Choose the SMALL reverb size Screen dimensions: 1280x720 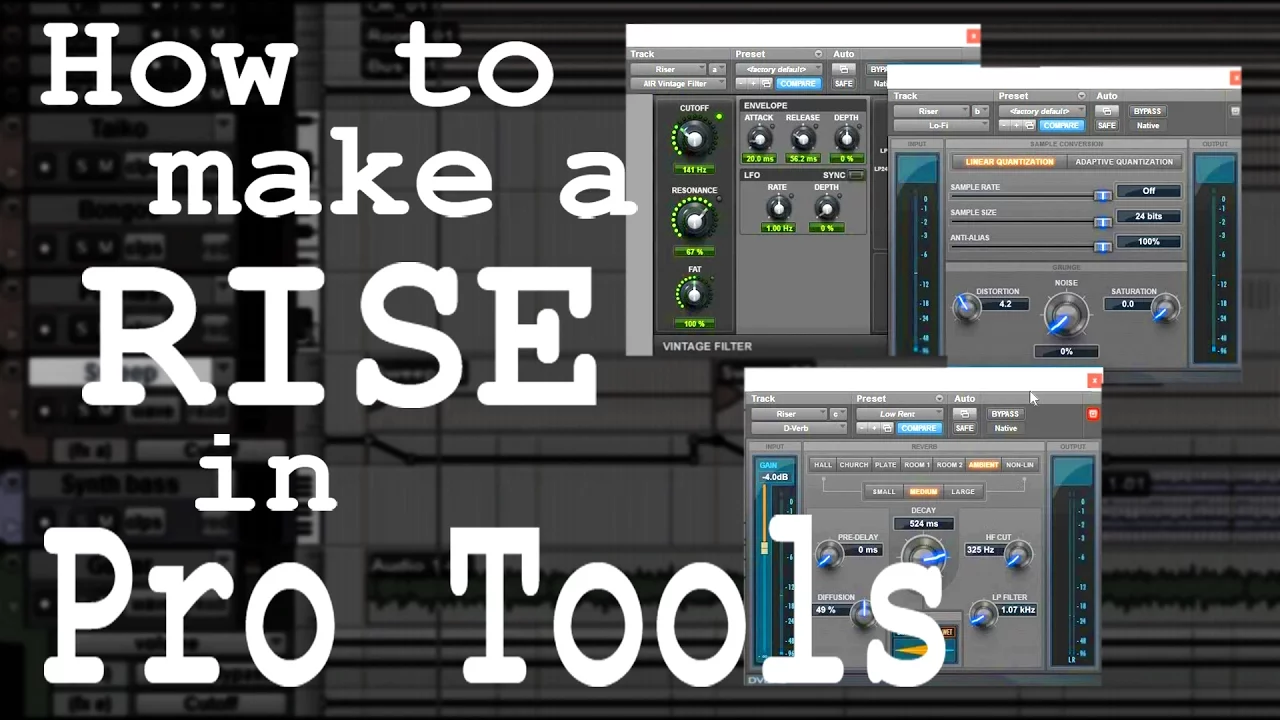point(884,492)
